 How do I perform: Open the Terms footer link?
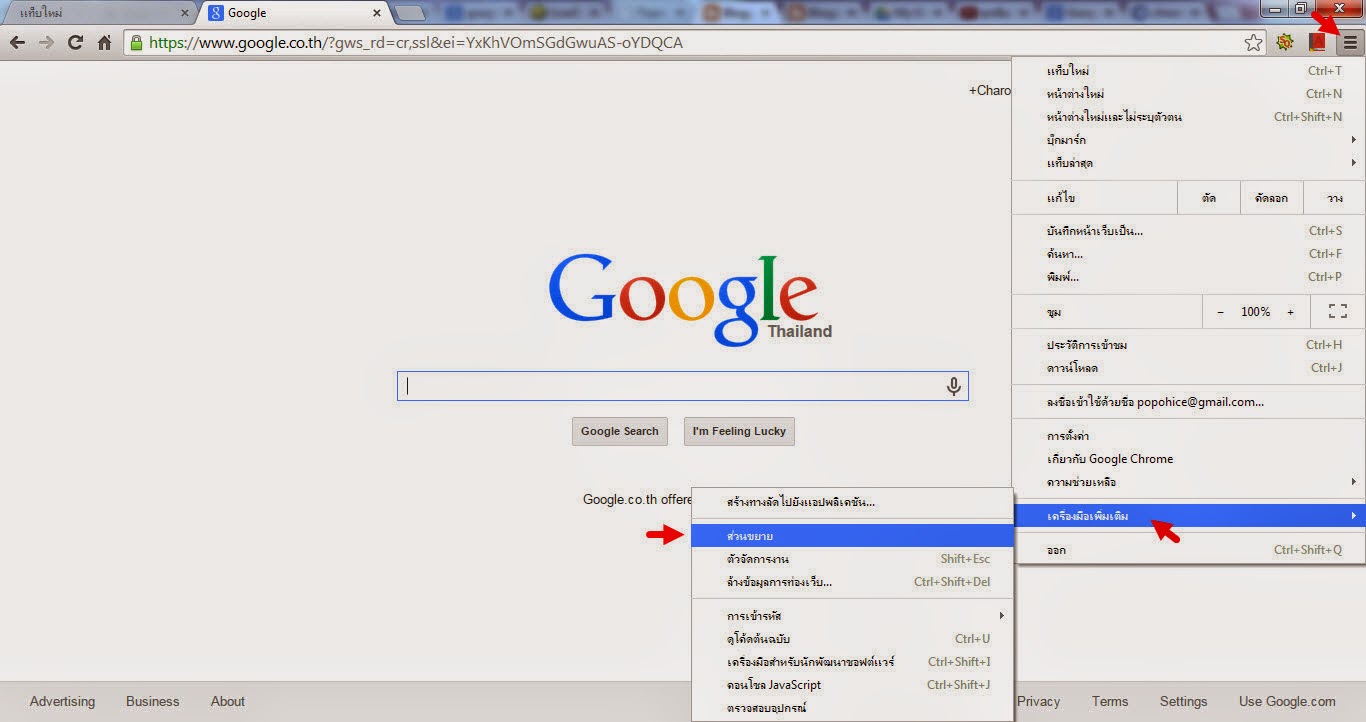pos(1110,701)
